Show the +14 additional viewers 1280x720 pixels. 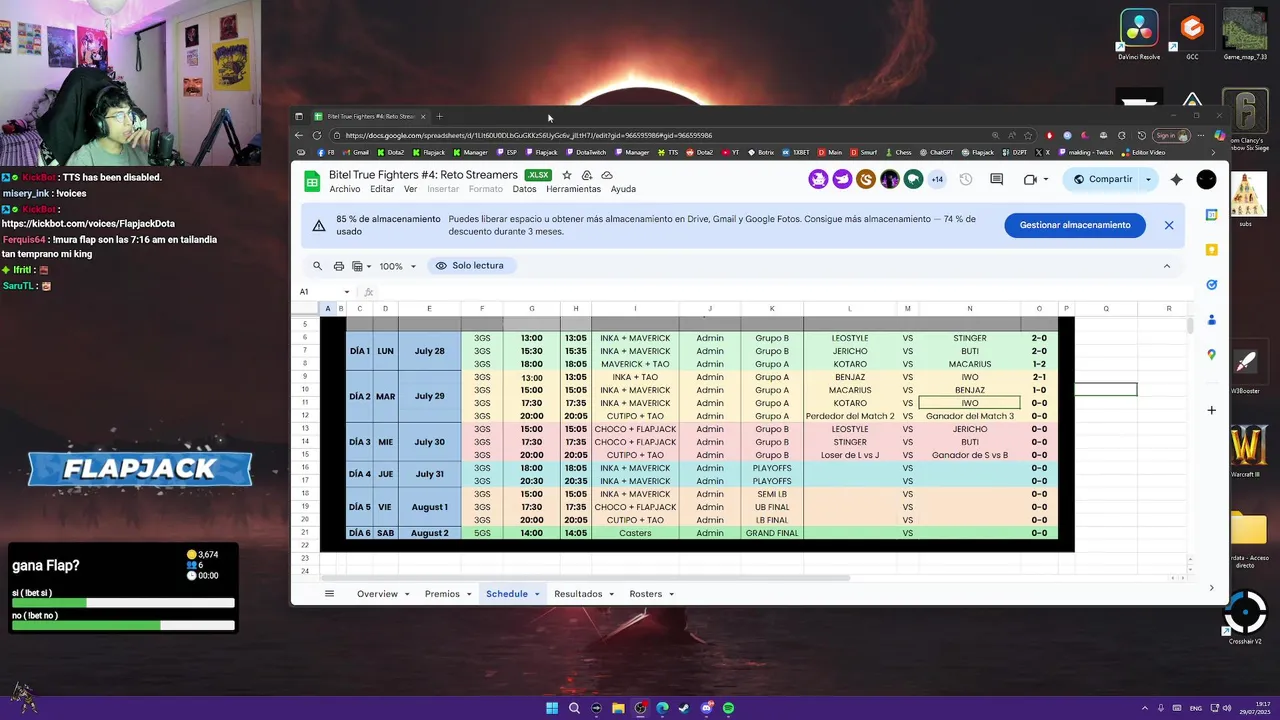pos(937,180)
